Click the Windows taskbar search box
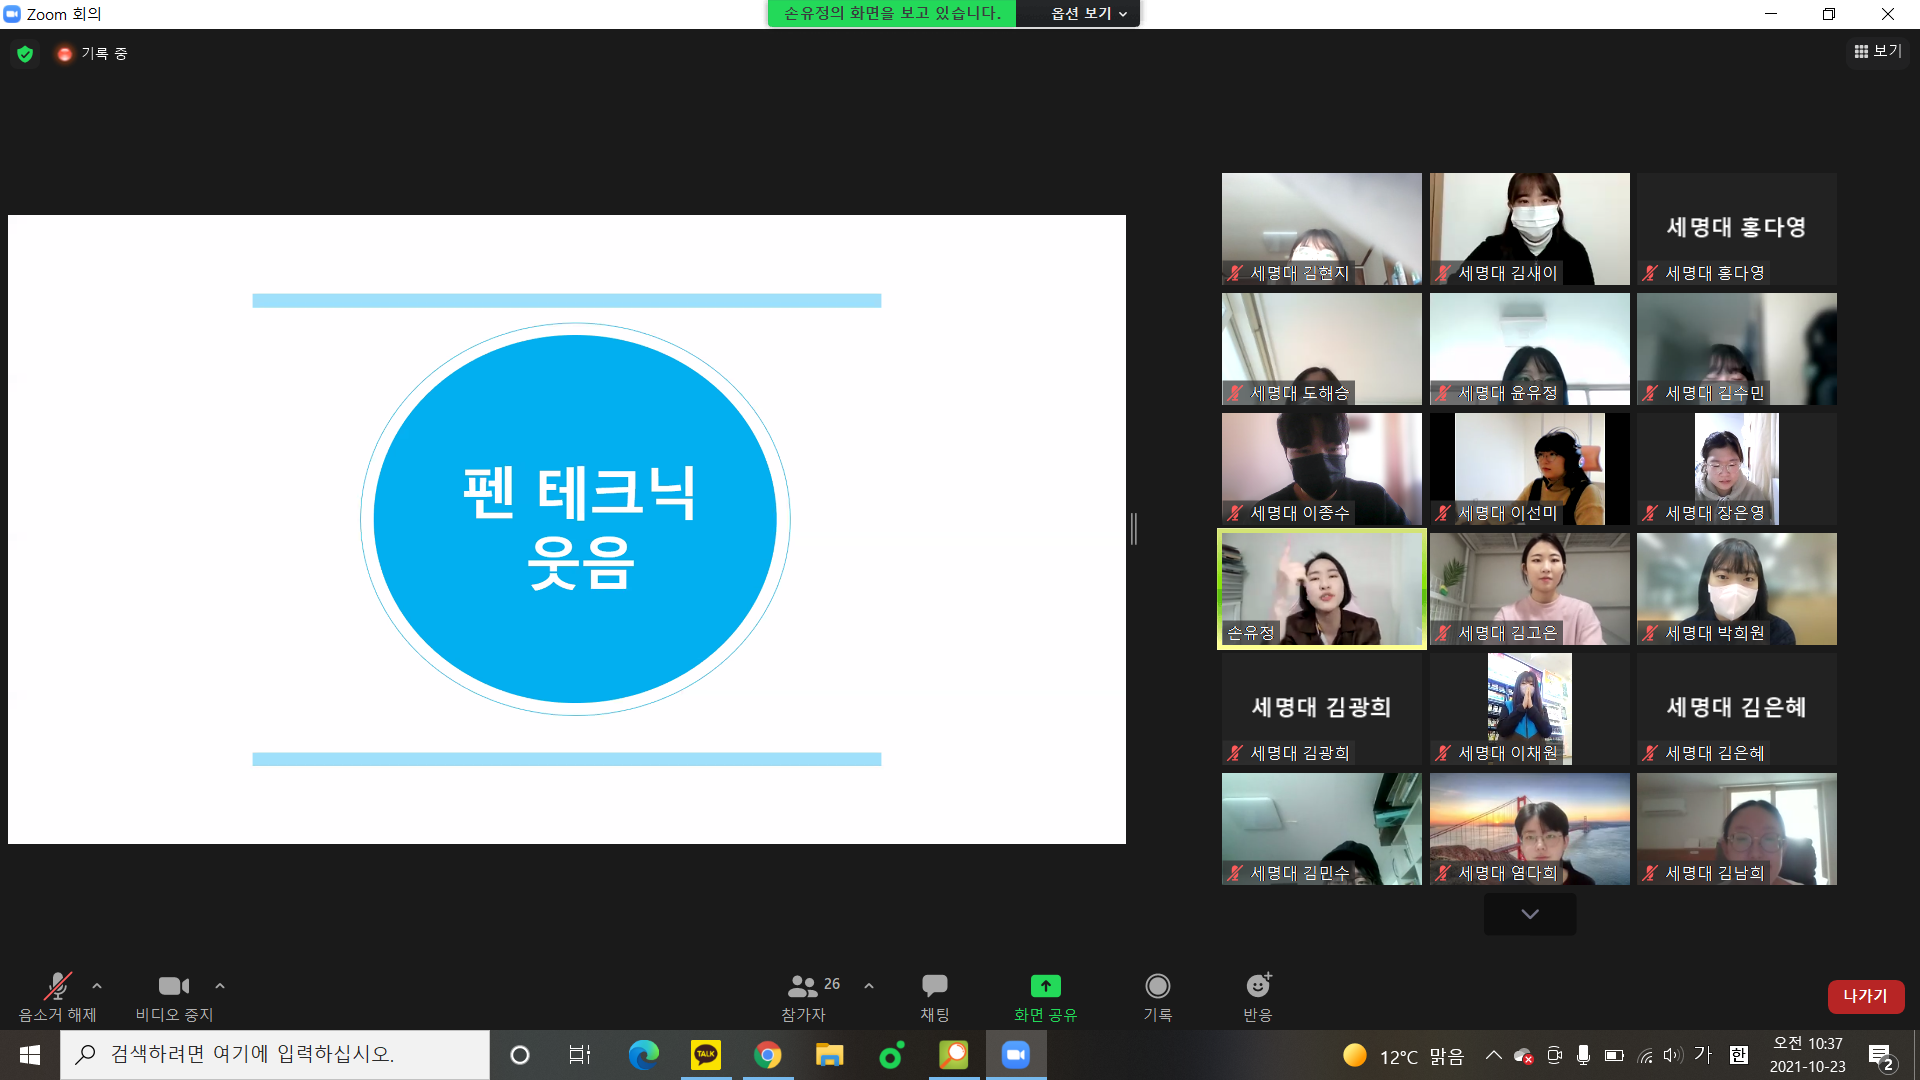Screen dimensions: 1920x1080 tap(275, 1055)
